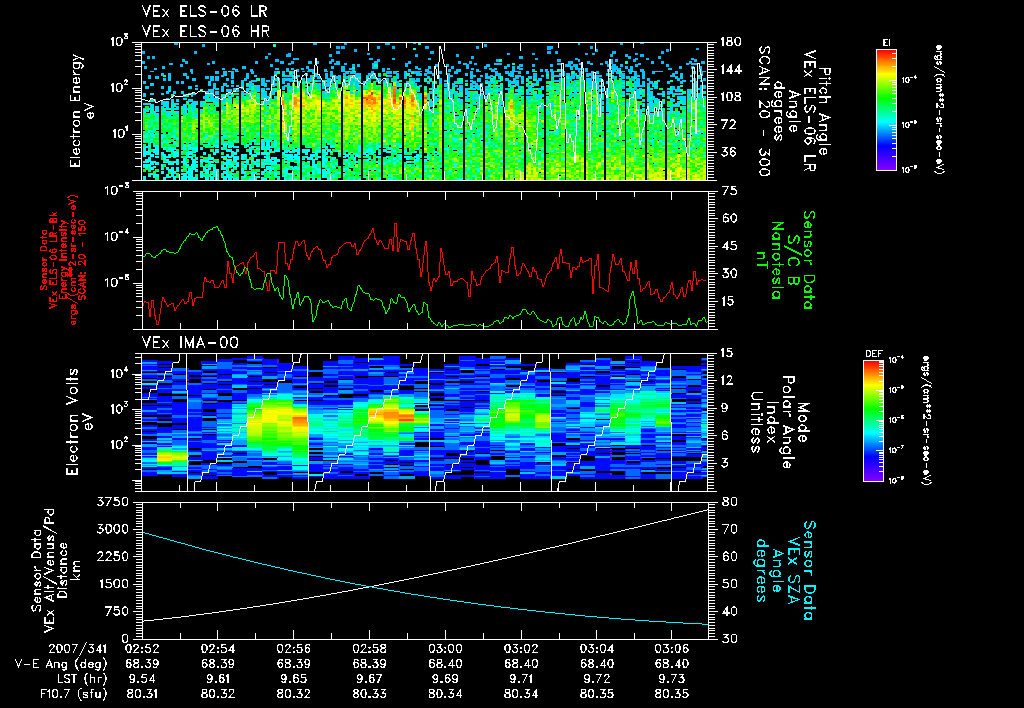Click the 02:54 time tick label
The image size is (1024, 708).
(x=218, y=649)
